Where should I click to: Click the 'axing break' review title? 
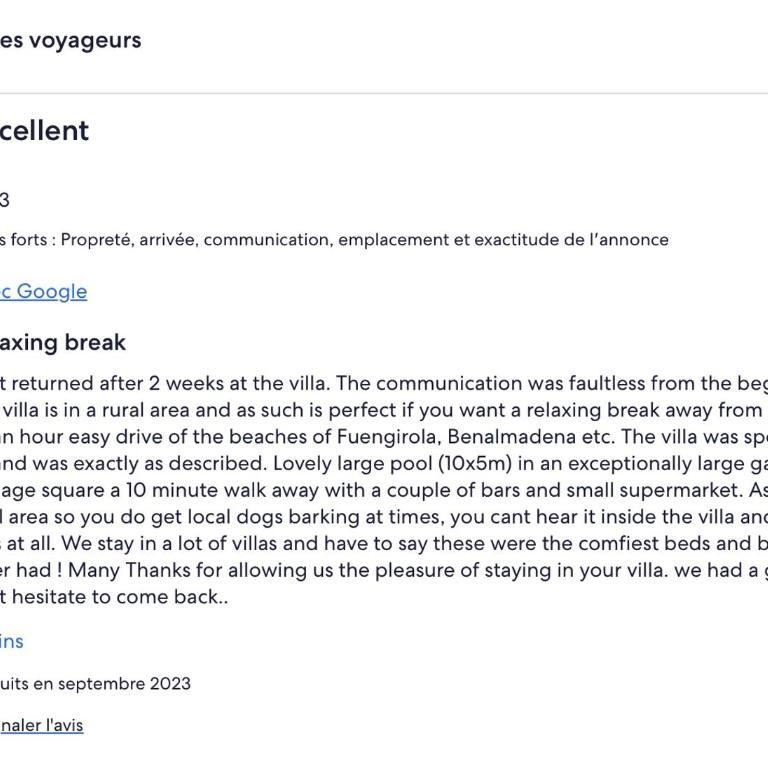click(63, 342)
